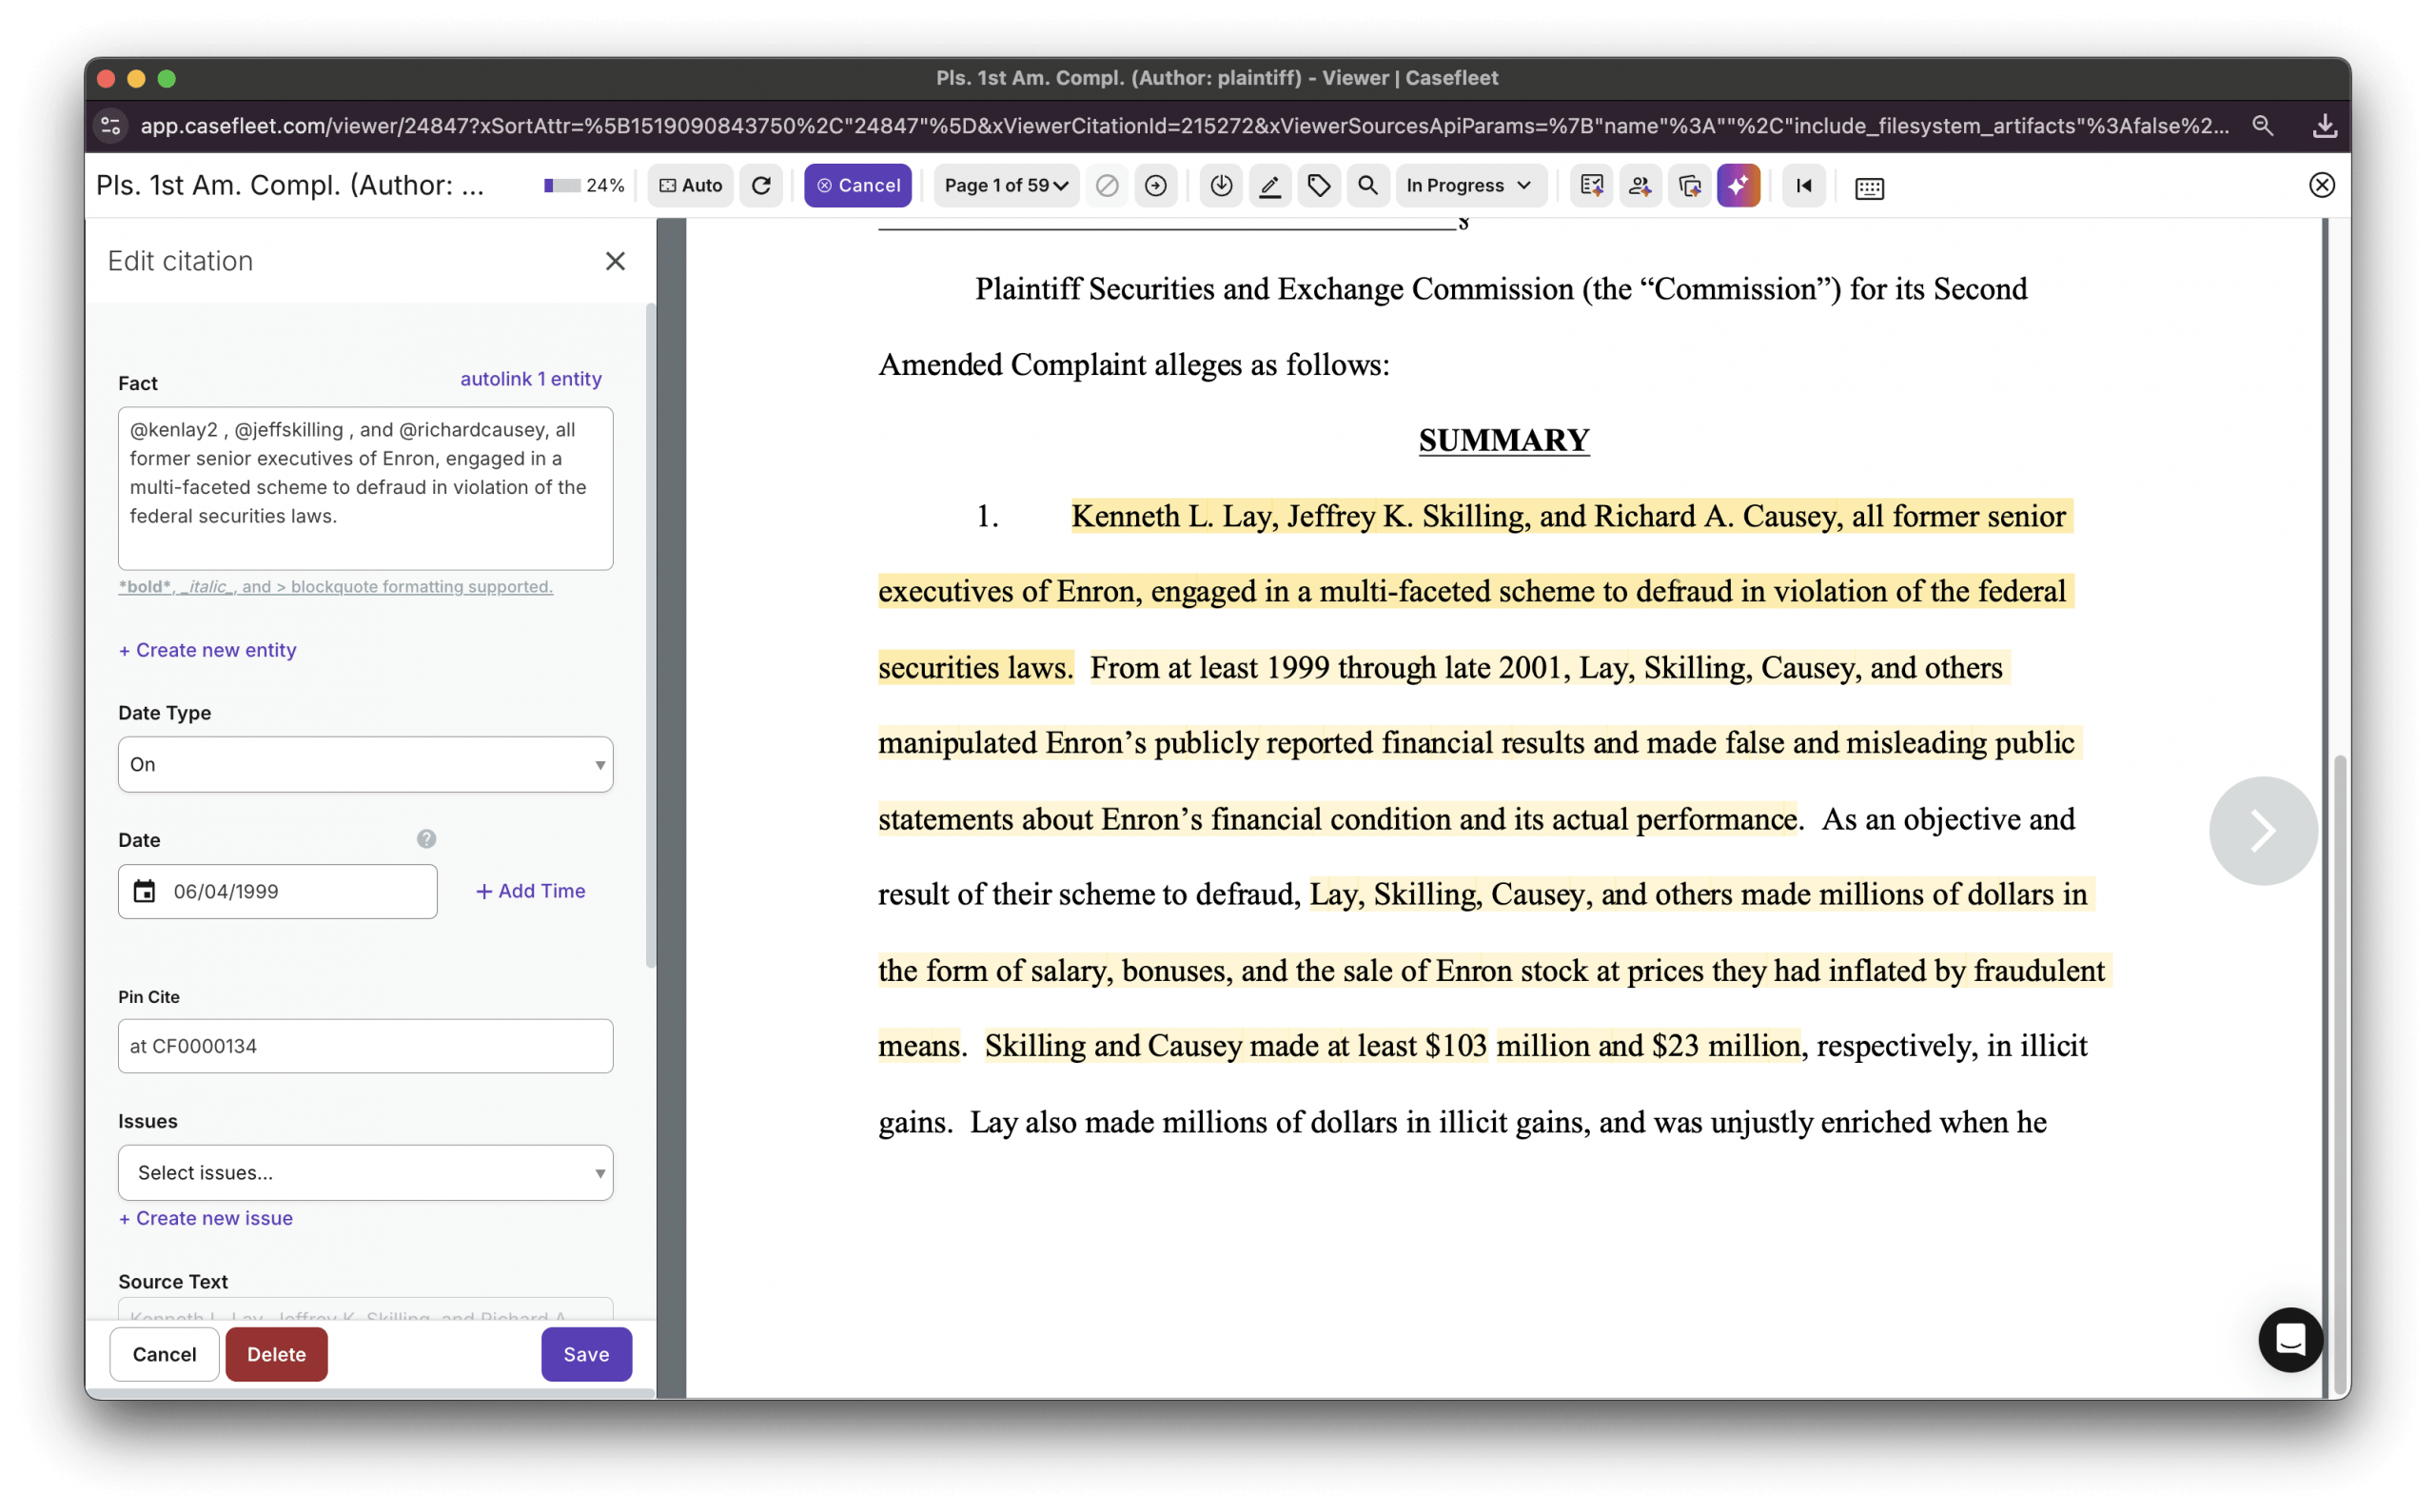Click the purple Cancel button in toolbar

pyautogui.click(x=858, y=186)
